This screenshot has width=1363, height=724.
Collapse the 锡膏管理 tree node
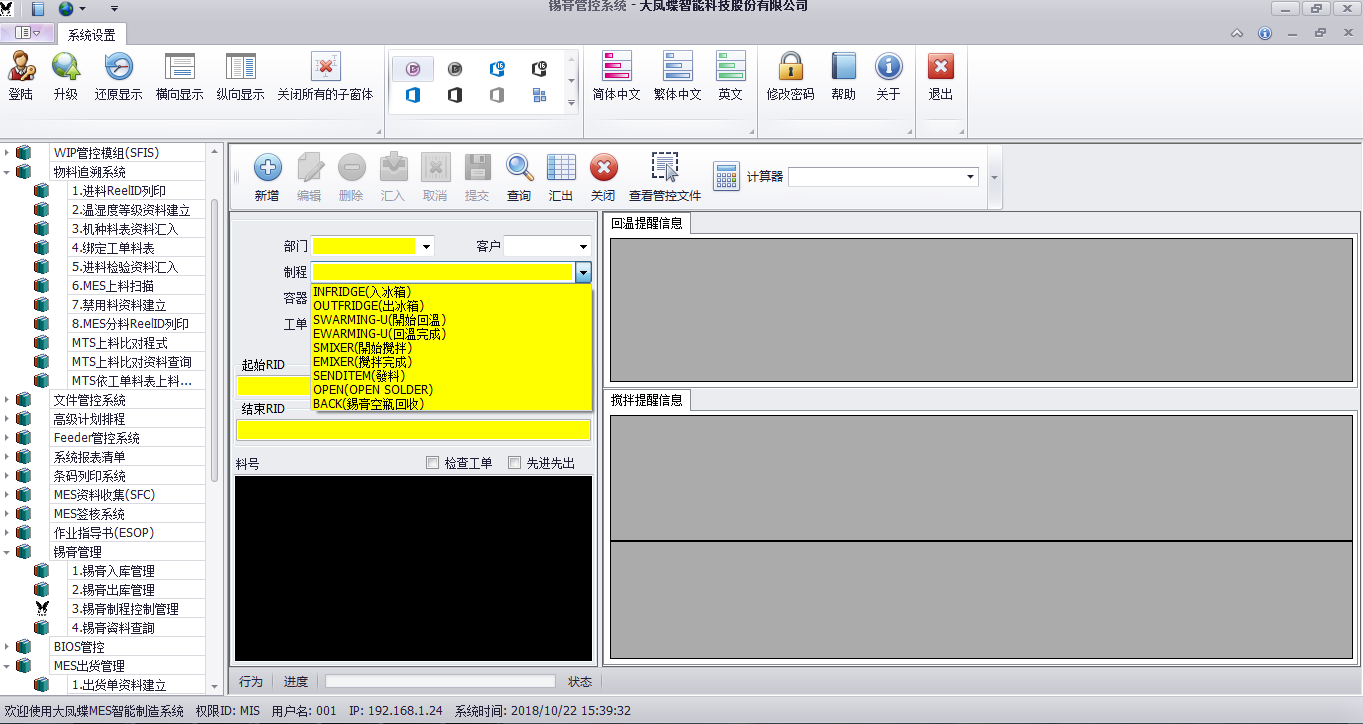tap(6, 552)
